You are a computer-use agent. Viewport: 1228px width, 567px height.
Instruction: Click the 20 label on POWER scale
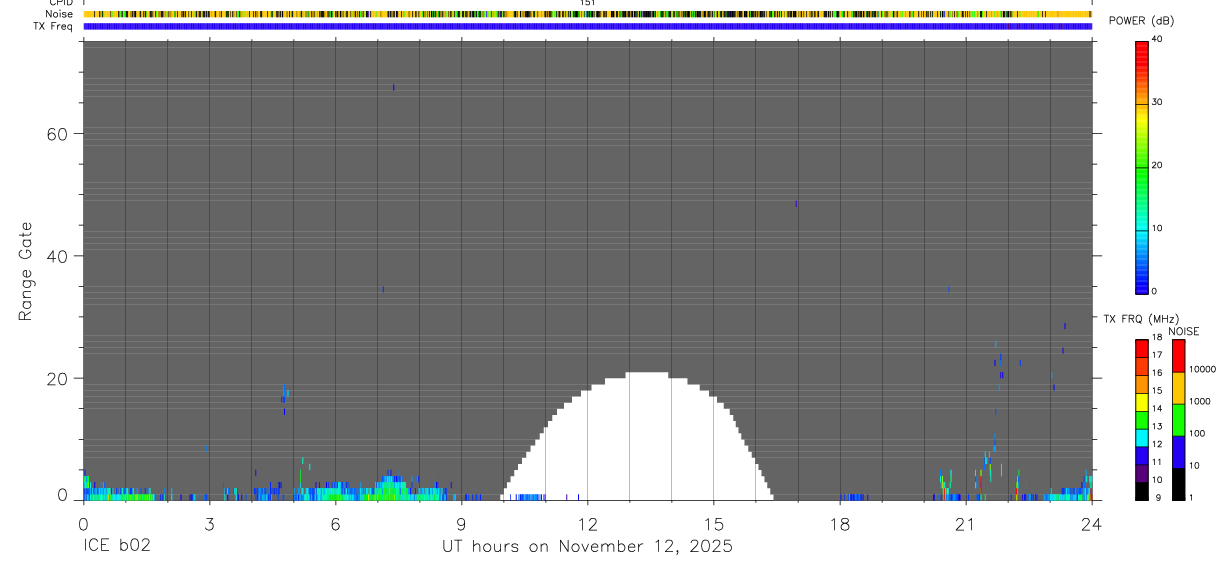coord(1157,166)
